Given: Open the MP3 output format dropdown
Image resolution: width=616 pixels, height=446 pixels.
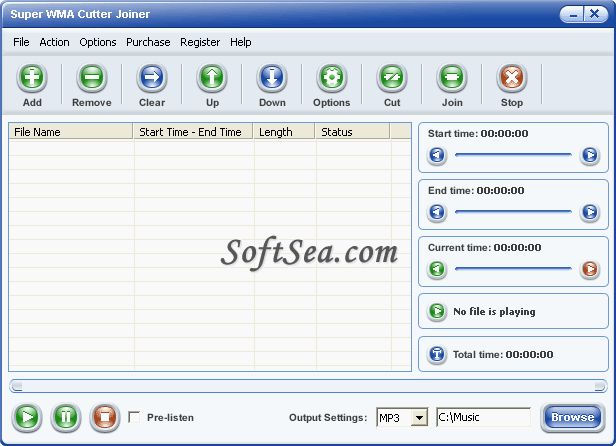Looking at the screenshot, I should [x=419, y=418].
